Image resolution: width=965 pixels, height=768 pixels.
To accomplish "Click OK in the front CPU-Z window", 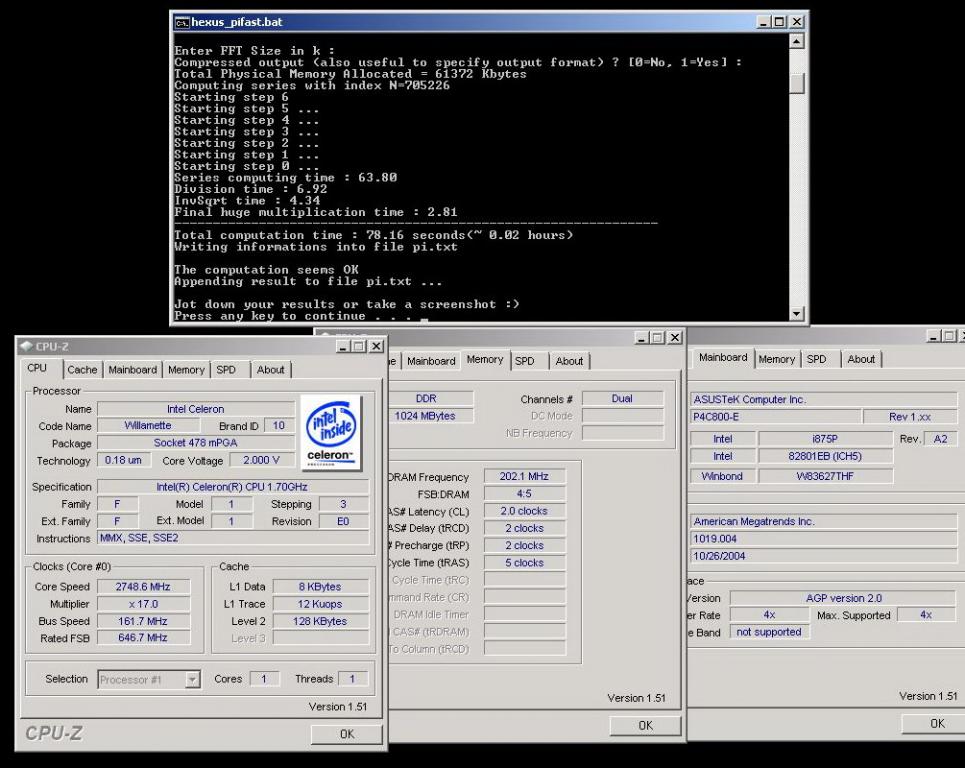I will pyautogui.click(x=346, y=734).
